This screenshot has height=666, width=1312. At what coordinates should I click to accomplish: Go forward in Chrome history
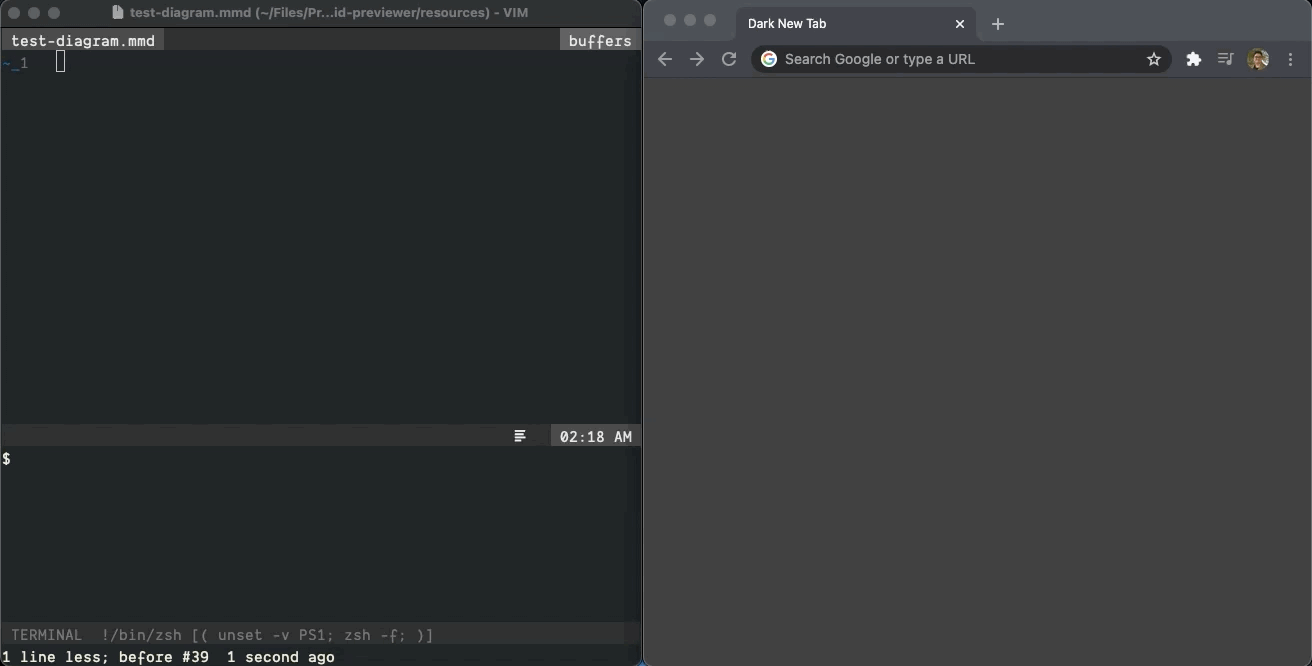697,59
